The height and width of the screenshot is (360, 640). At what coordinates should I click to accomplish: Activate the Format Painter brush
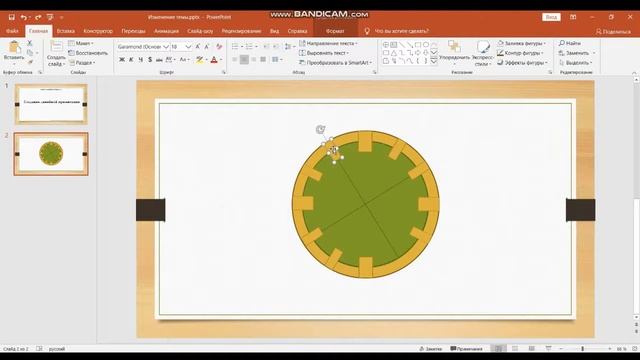(30, 62)
